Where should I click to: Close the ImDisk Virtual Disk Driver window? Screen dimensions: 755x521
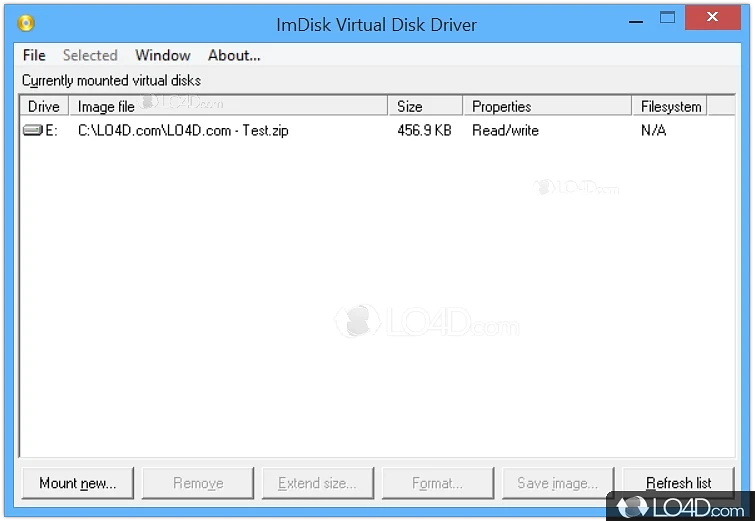pyautogui.click(x=713, y=17)
